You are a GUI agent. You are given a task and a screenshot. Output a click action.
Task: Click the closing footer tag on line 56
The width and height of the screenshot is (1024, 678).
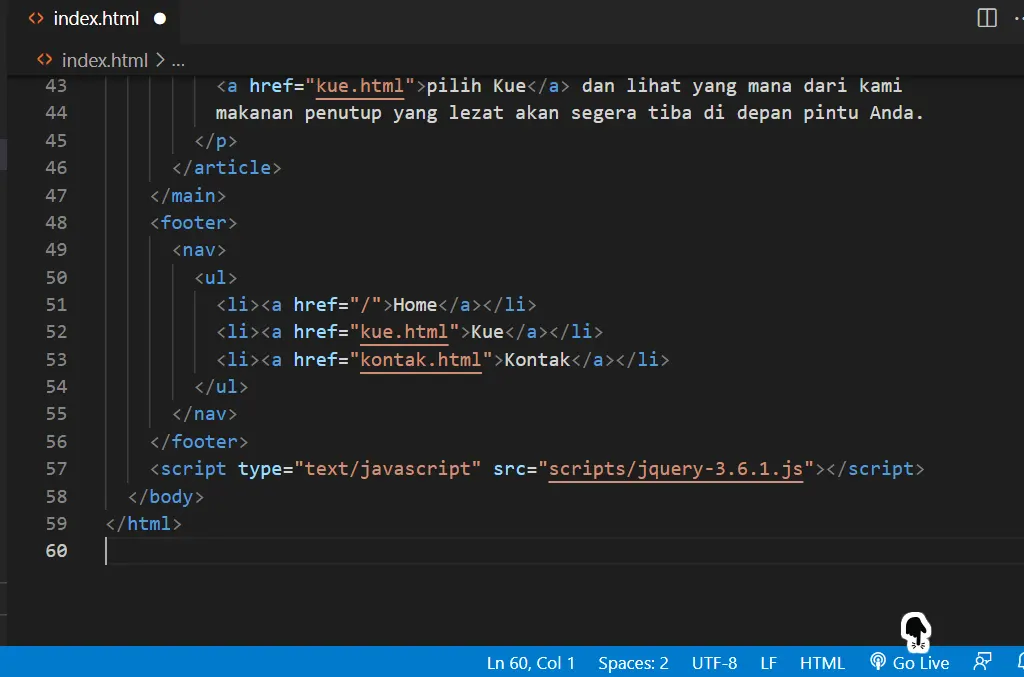pyautogui.click(x=199, y=442)
